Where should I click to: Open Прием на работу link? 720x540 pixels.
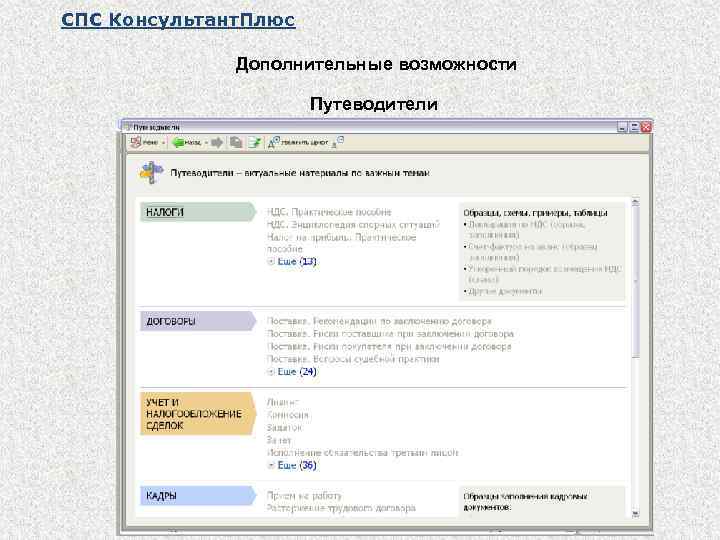tap(304, 495)
